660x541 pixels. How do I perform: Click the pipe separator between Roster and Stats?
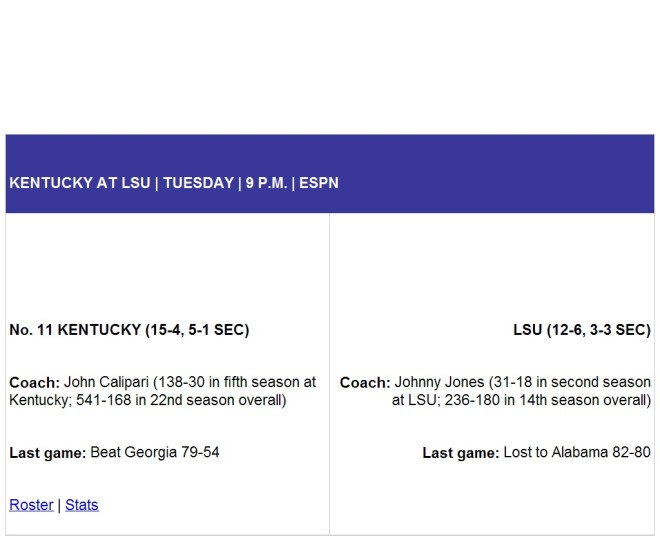(x=59, y=505)
